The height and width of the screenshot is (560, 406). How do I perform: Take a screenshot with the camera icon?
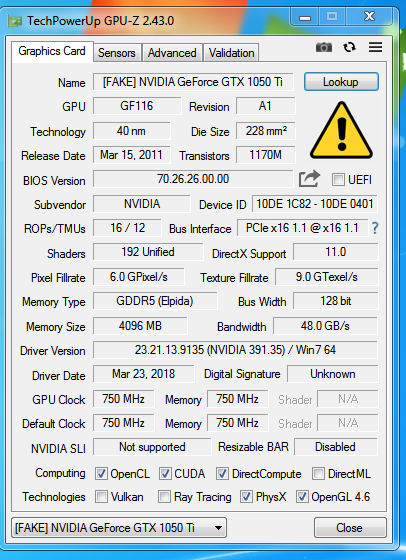[324, 47]
